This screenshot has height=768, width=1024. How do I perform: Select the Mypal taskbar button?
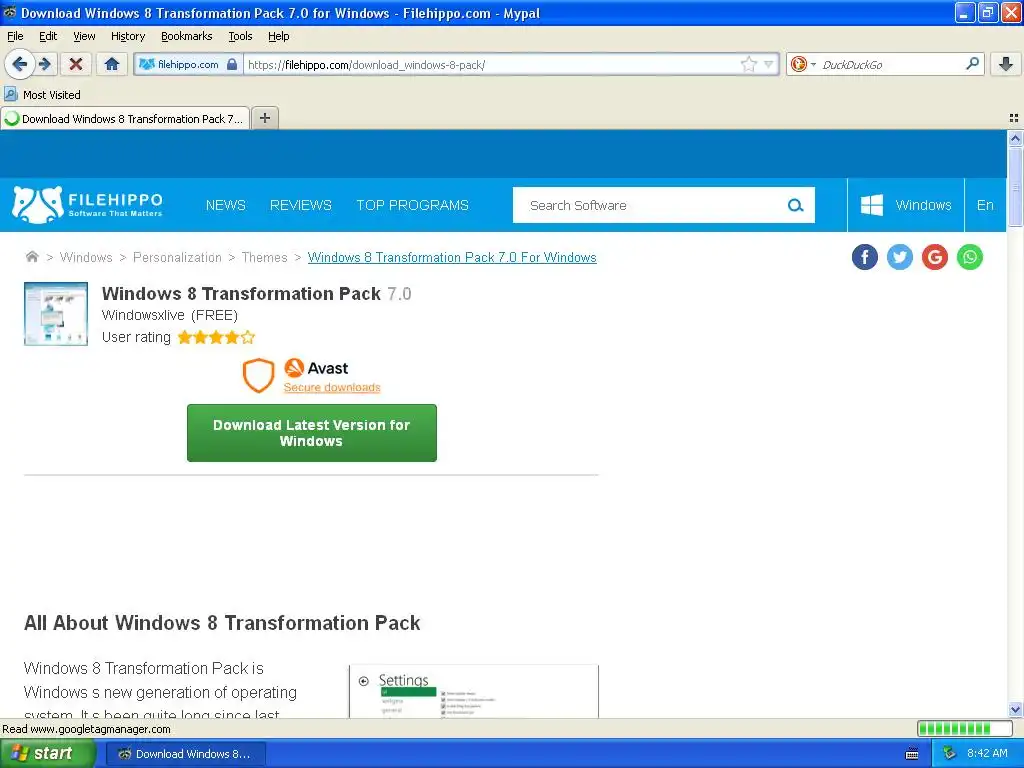(x=185, y=754)
